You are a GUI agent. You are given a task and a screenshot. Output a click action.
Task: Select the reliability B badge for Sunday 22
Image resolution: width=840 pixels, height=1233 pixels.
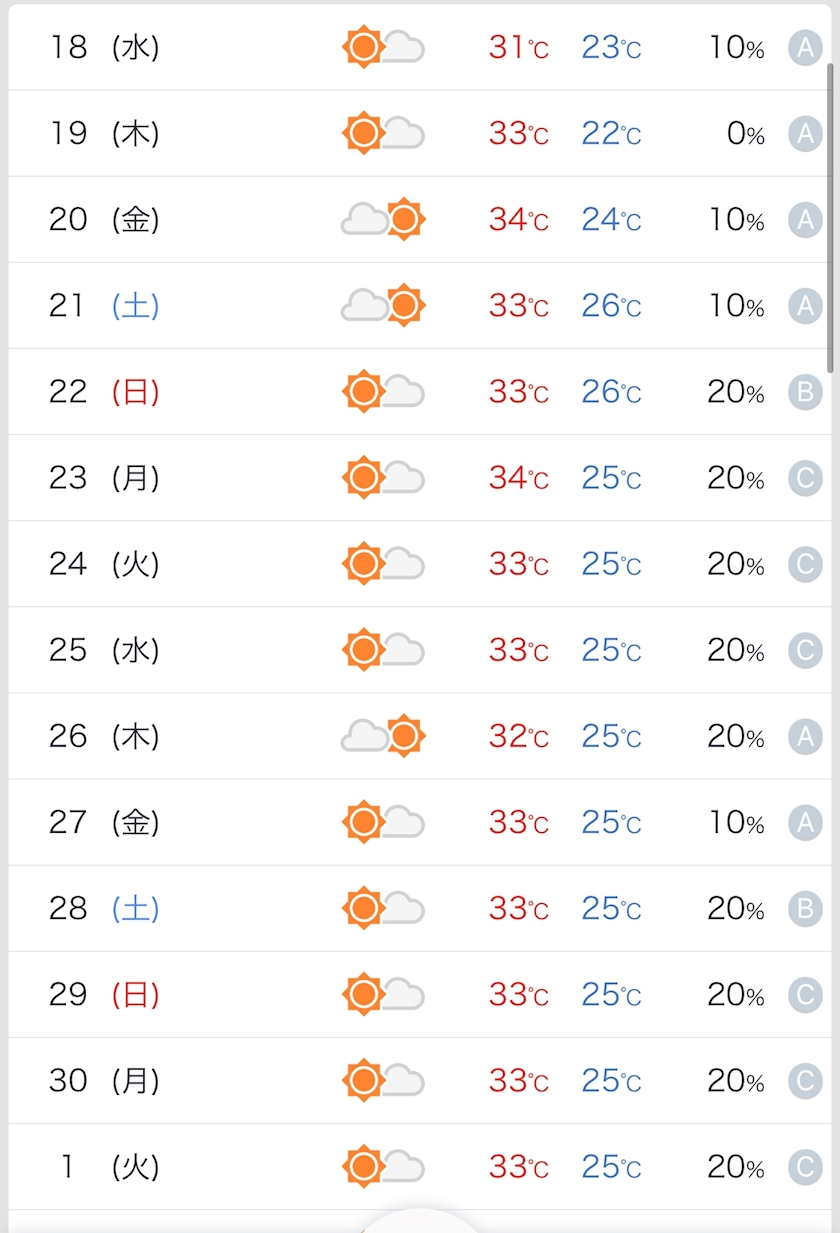tap(805, 392)
